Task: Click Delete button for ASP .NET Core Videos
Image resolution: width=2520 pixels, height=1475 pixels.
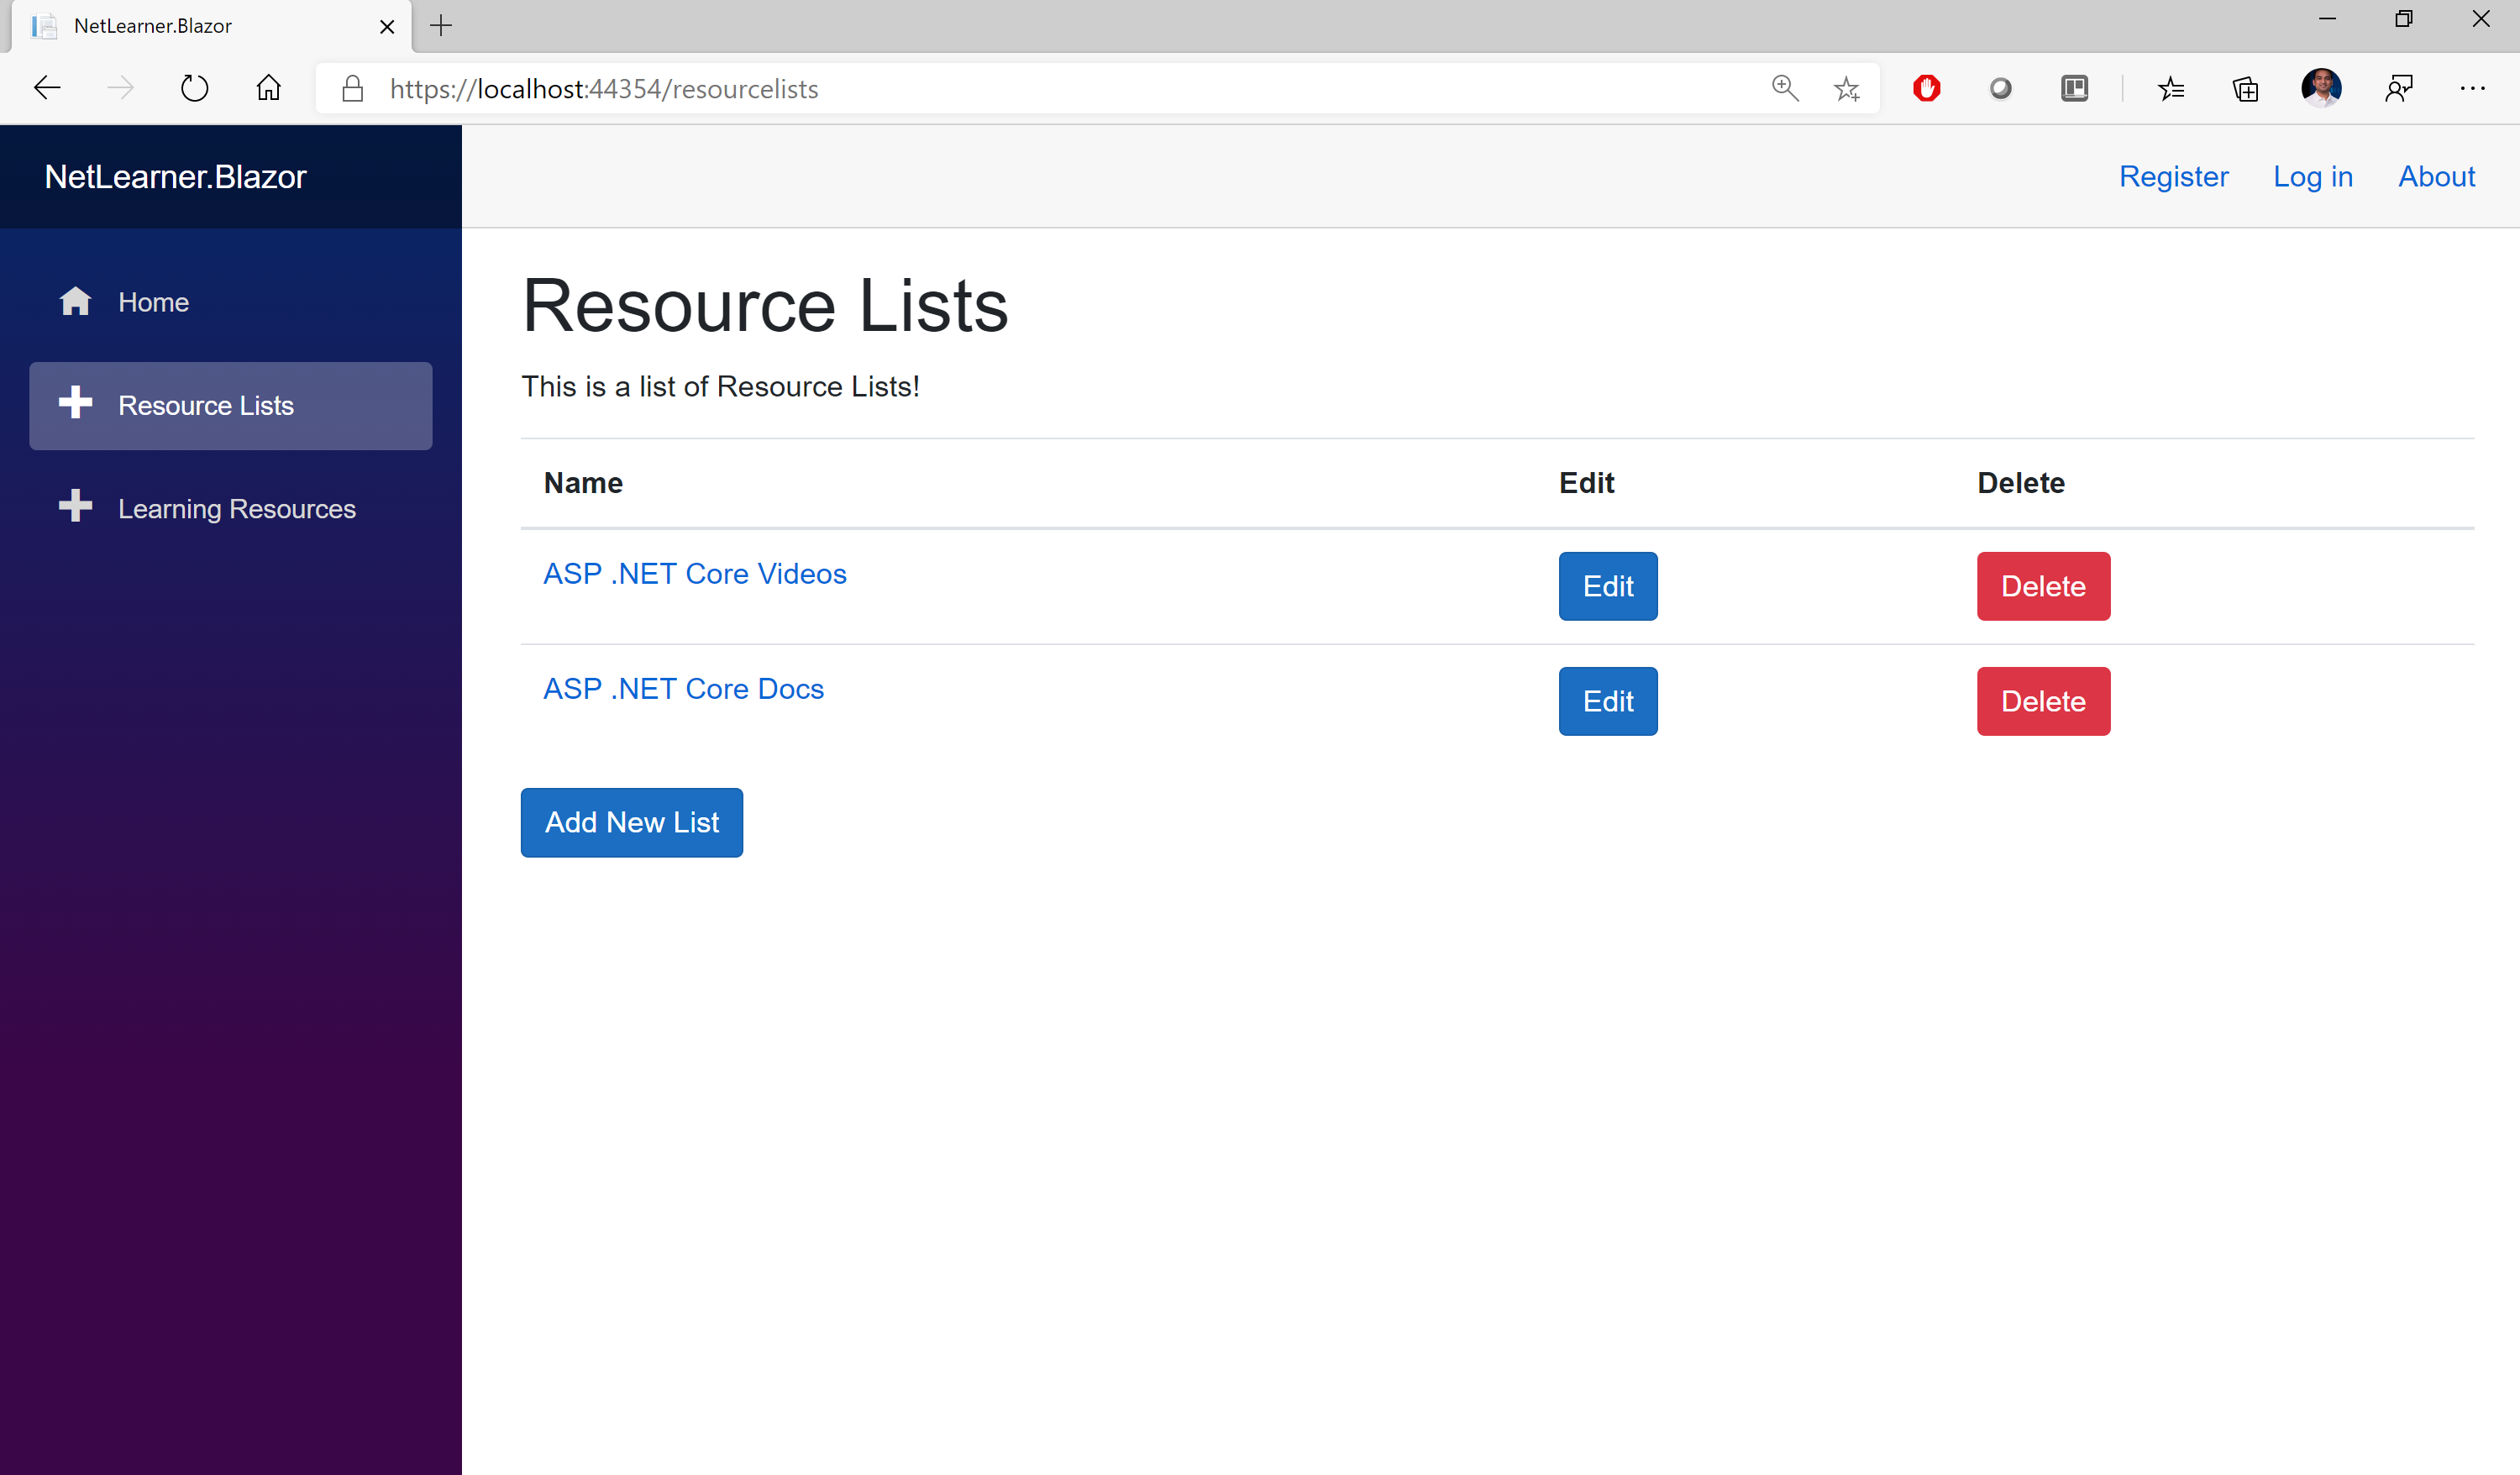Action: [2040, 585]
